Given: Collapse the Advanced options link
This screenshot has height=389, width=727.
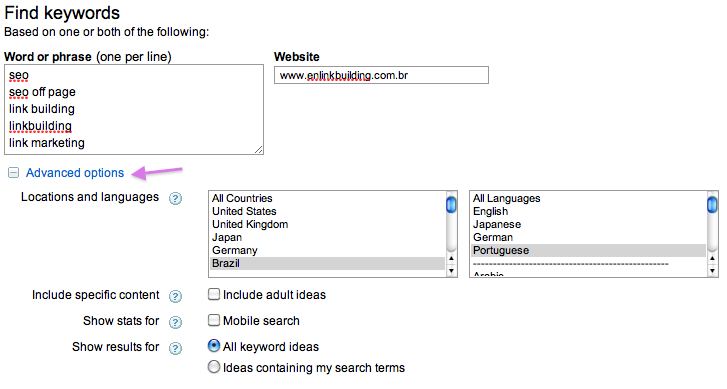Looking at the screenshot, I should 75,173.
